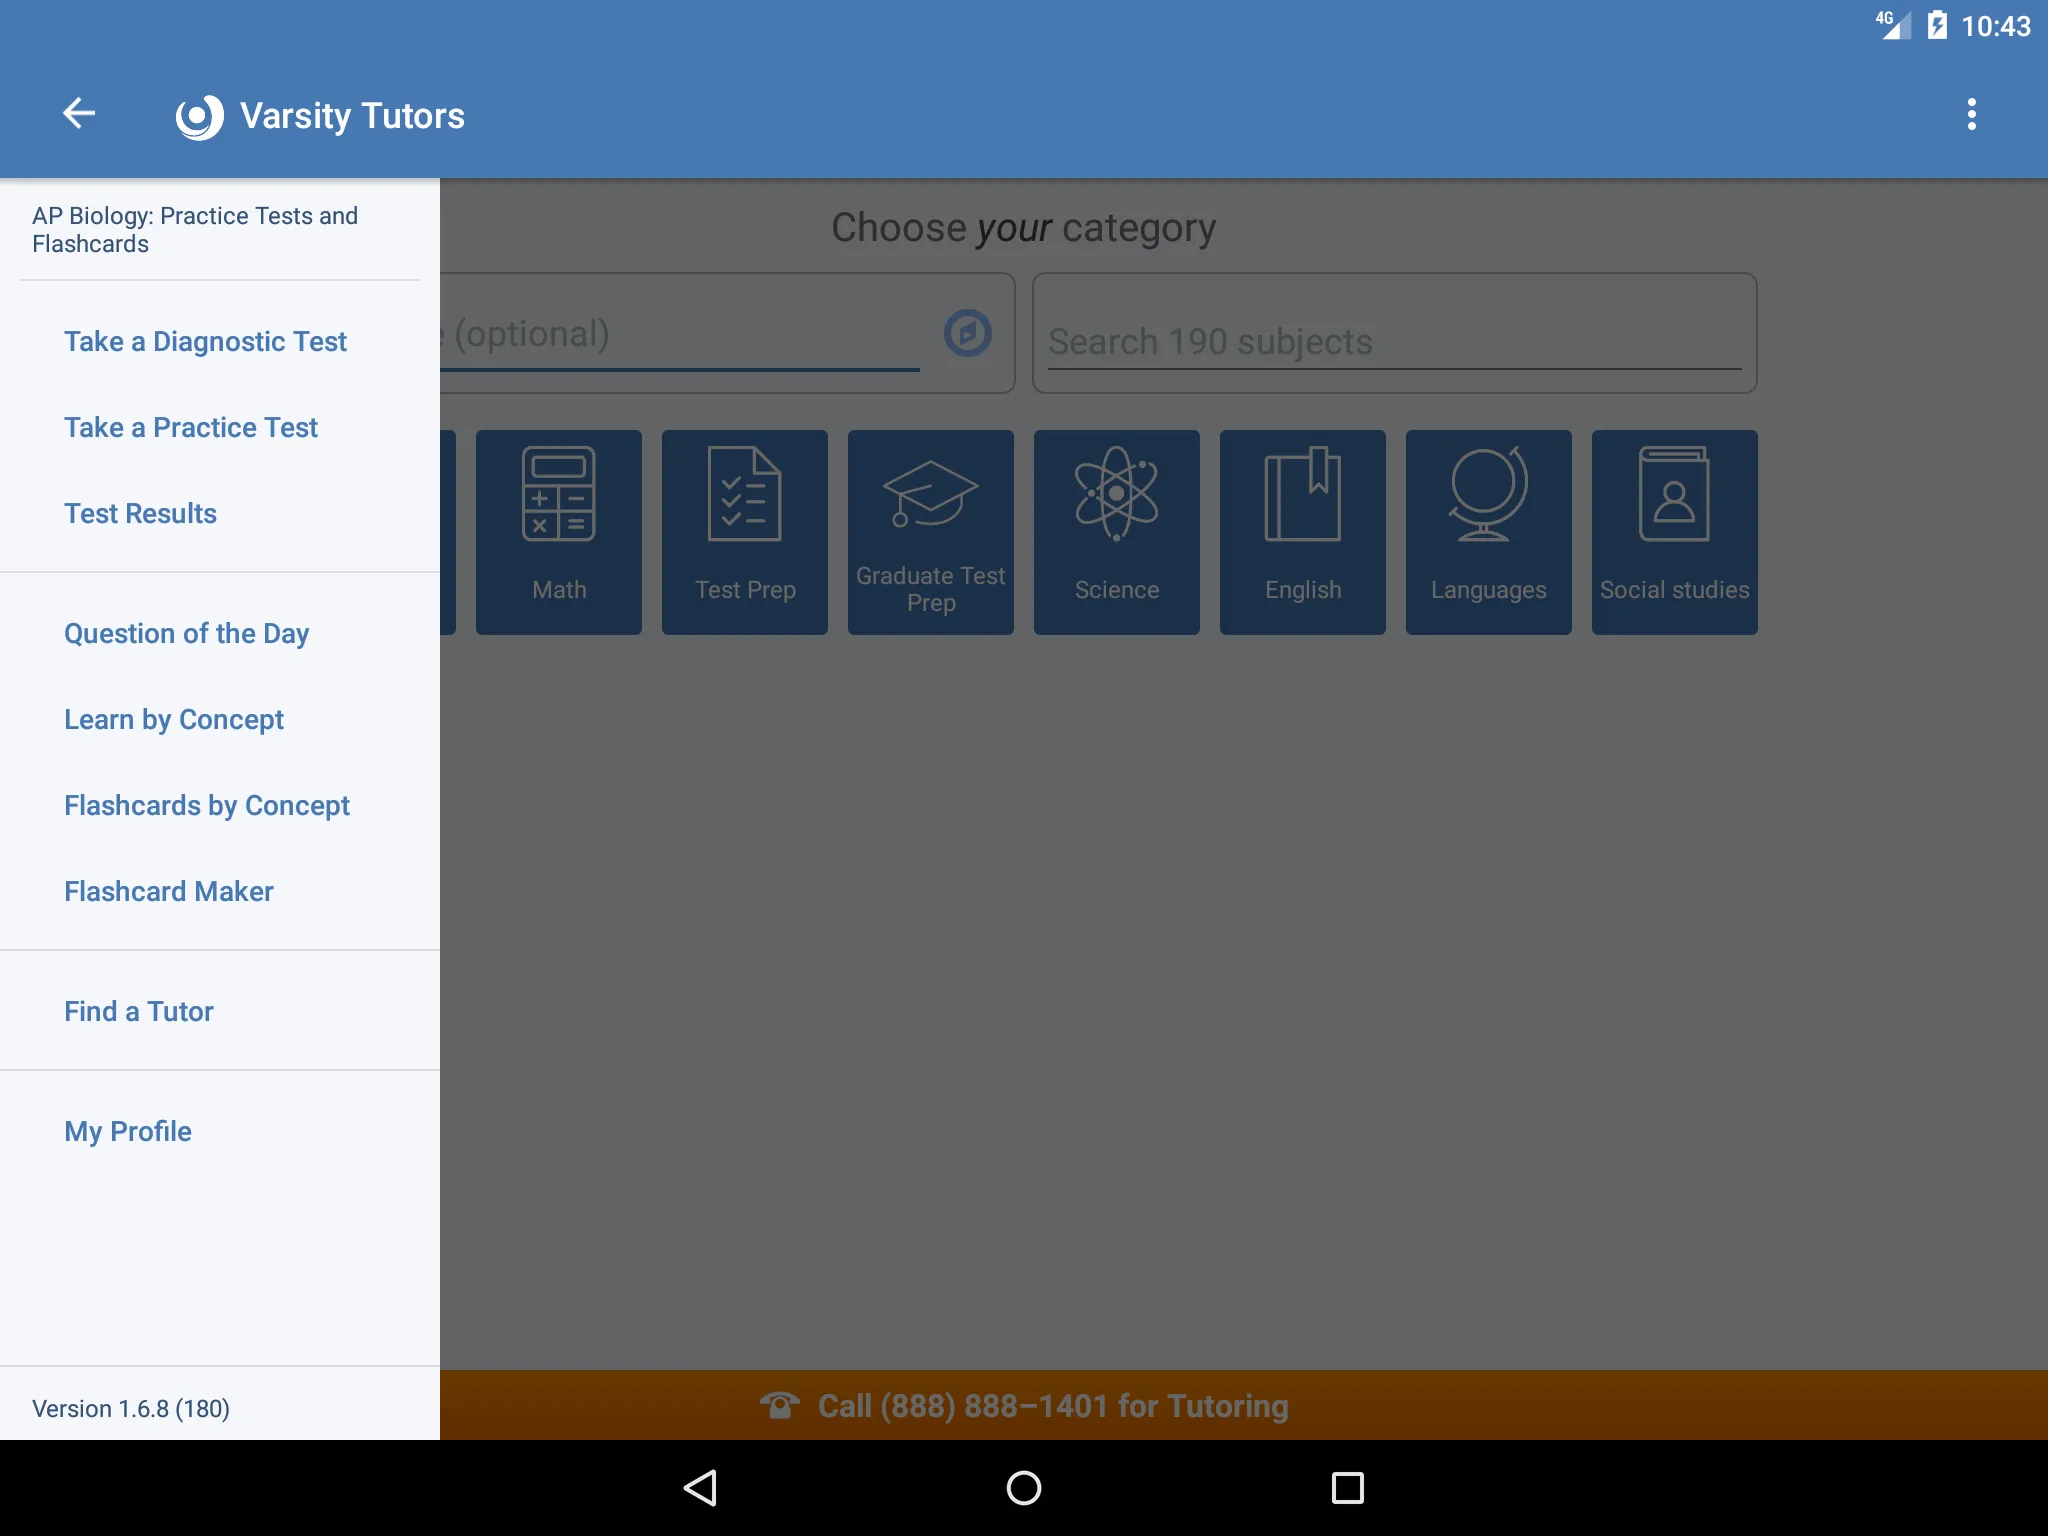Open Flashcard Maker section
The height and width of the screenshot is (1536, 2048).
tap(168, 889)
